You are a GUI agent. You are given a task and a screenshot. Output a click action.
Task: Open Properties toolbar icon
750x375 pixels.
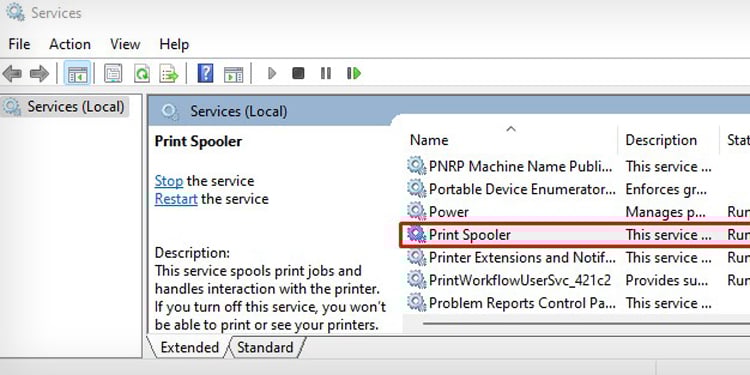pyautogui.click(x=113, y=74)
